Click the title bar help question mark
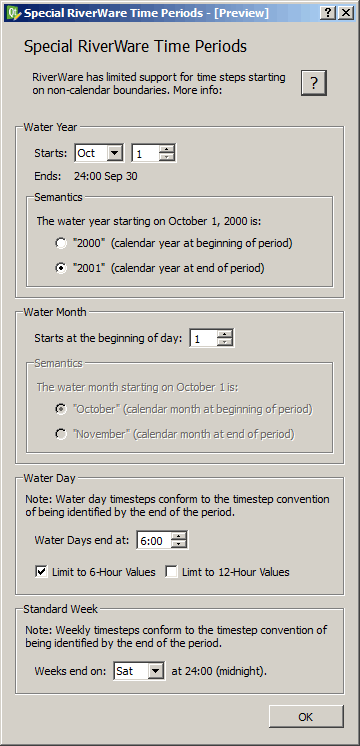The width and height of the screenshot is (360, 746). pyautogui.click(x=327, y=13)
